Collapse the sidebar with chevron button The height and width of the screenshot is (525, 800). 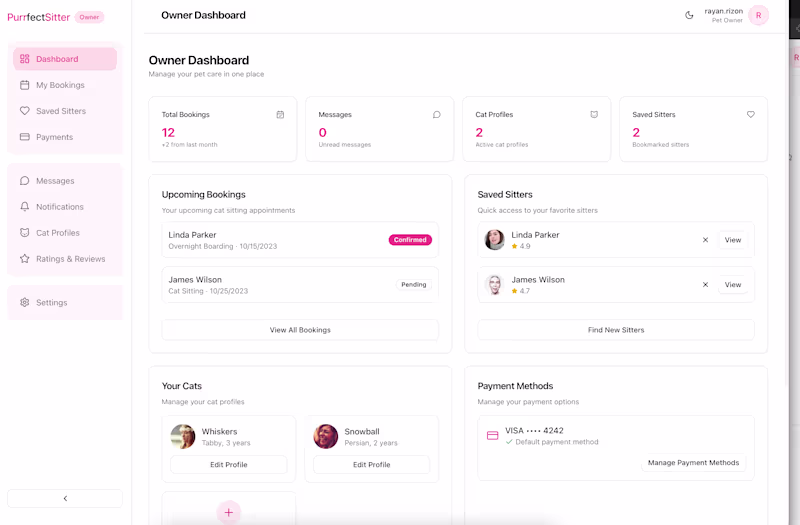click(x=65, y=498)
